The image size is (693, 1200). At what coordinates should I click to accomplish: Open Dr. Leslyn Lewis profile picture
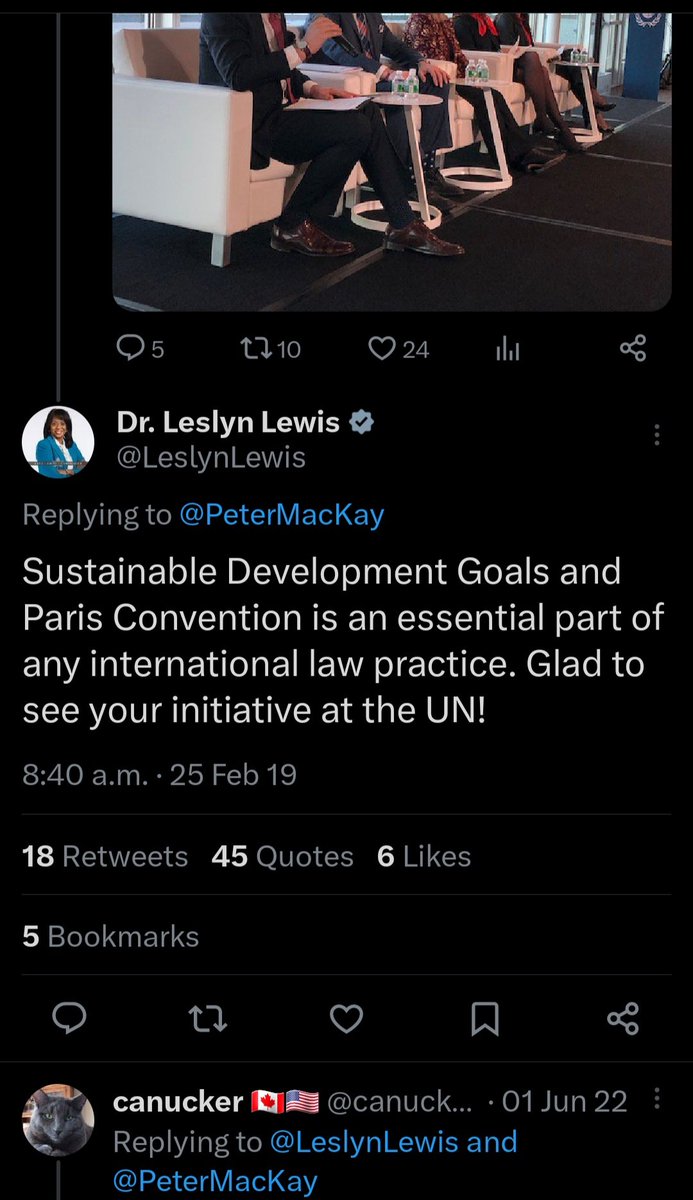(x=58, y=441)
